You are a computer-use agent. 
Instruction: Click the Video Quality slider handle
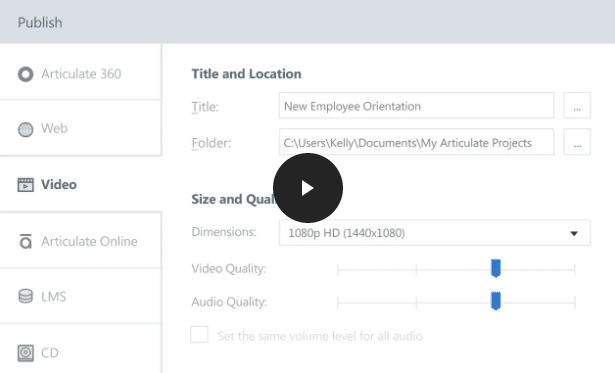[496, 268]
